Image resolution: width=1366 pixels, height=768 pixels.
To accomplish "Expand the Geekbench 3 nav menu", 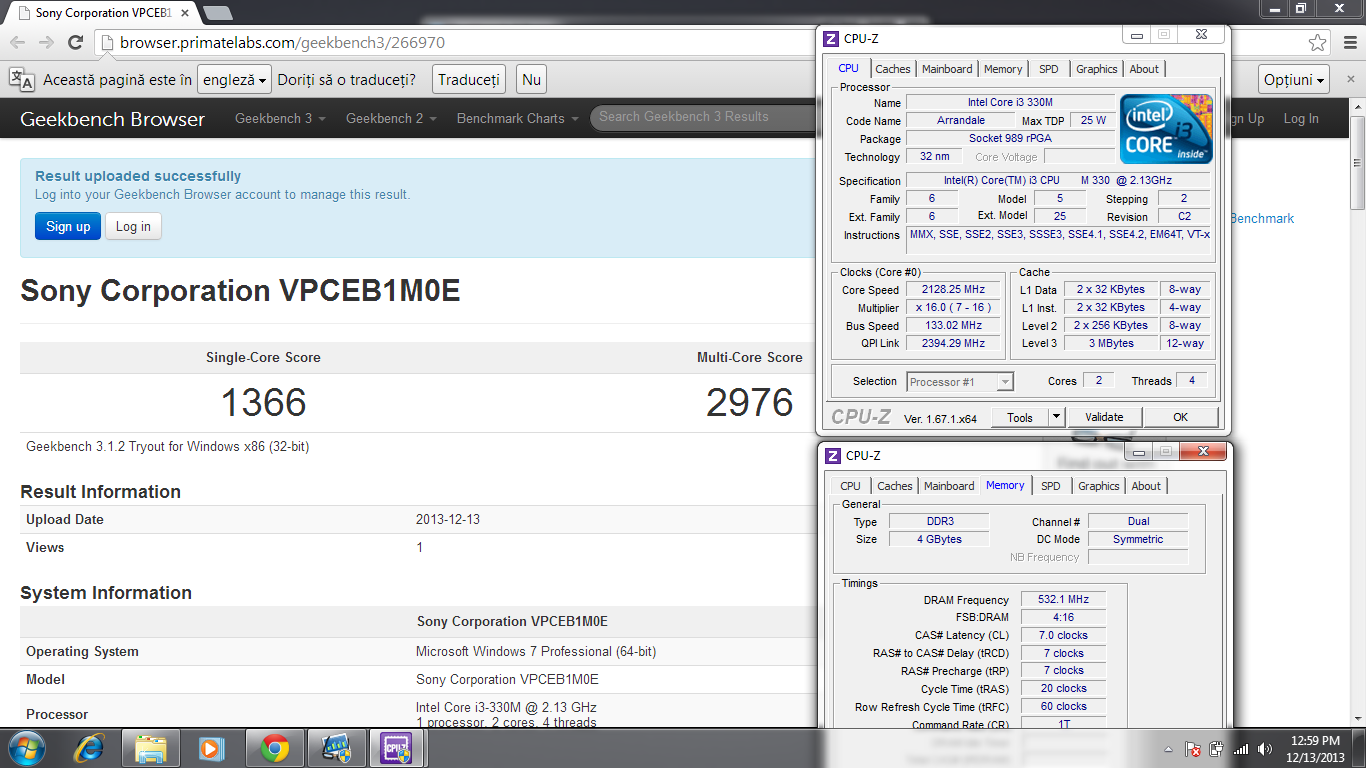I will coord(280,118).
